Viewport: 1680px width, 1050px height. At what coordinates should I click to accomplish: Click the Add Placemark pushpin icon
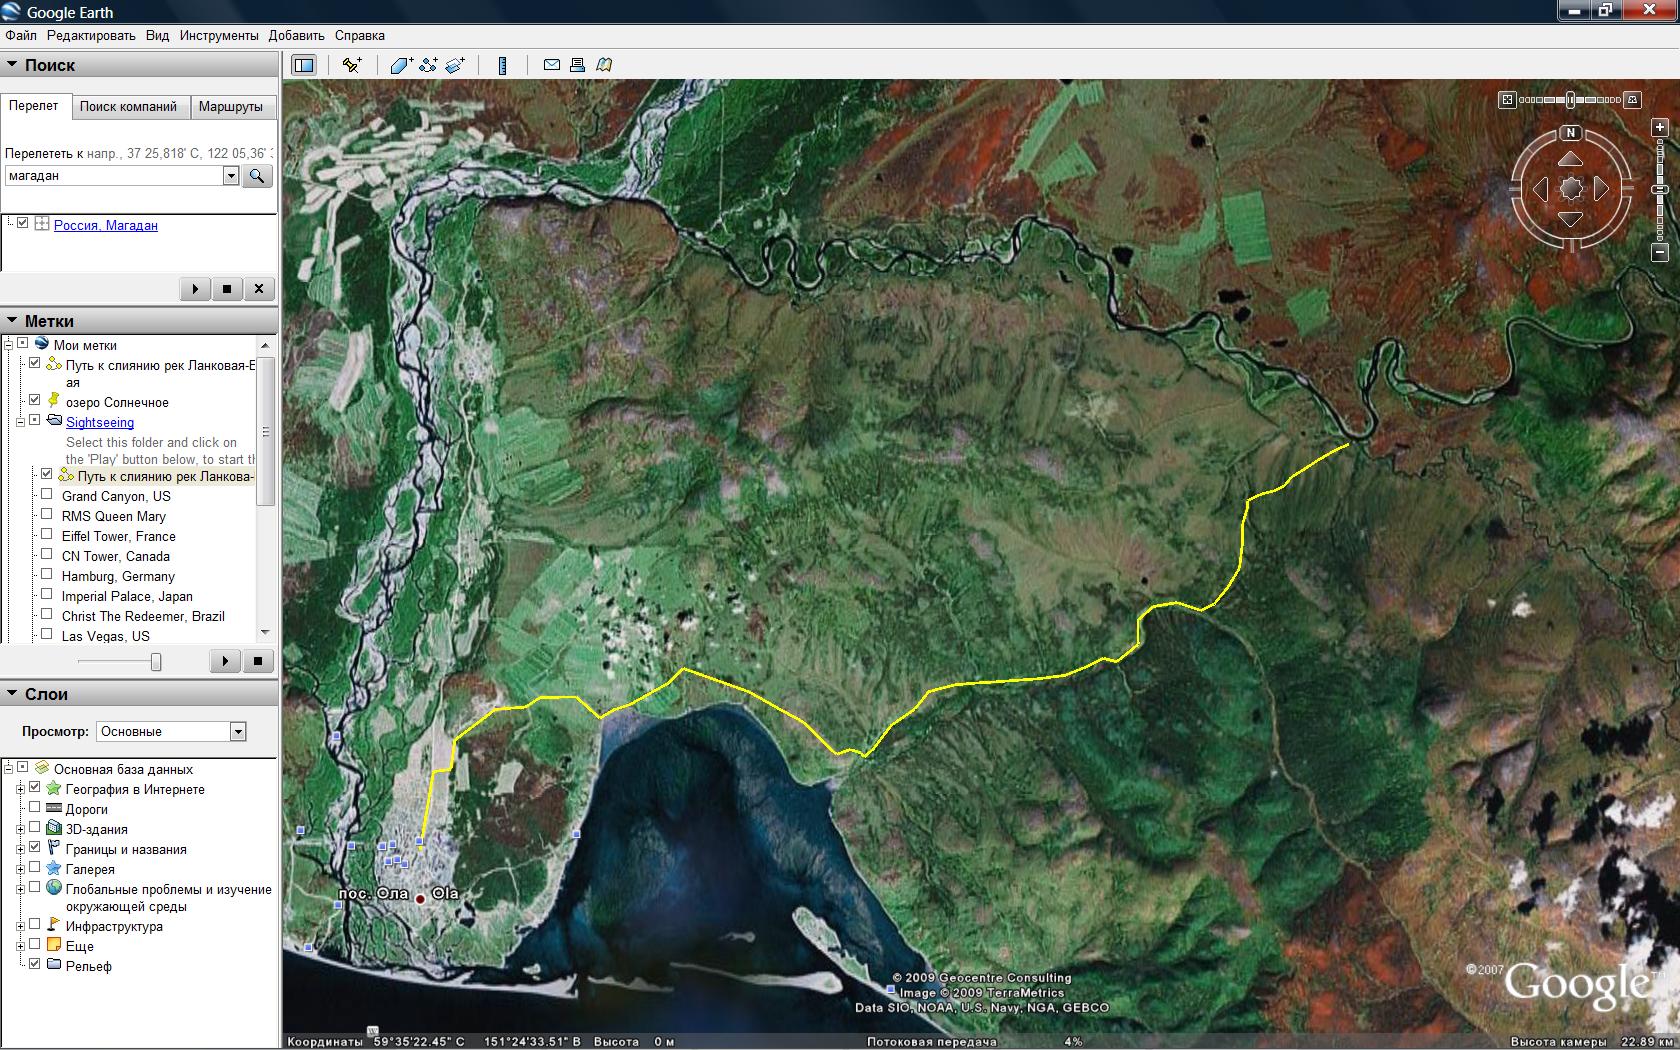(x=351, y=65)
